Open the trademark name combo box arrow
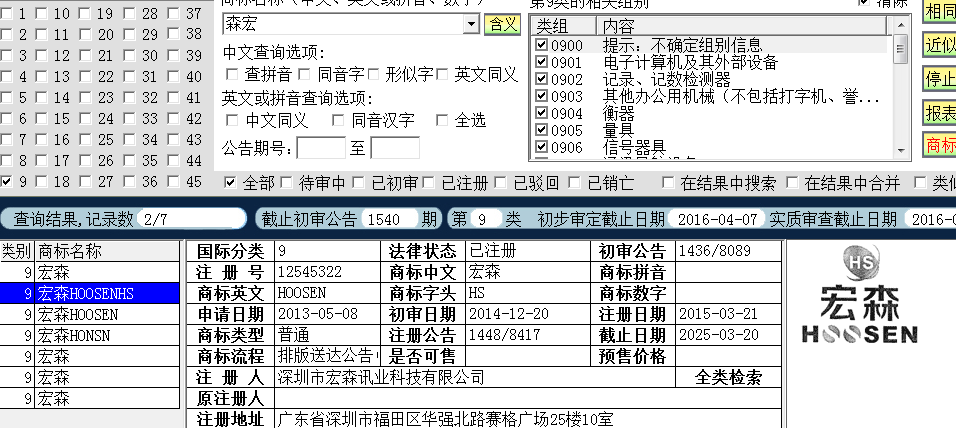This screenshot has height=428, width=956. [471, 24]
